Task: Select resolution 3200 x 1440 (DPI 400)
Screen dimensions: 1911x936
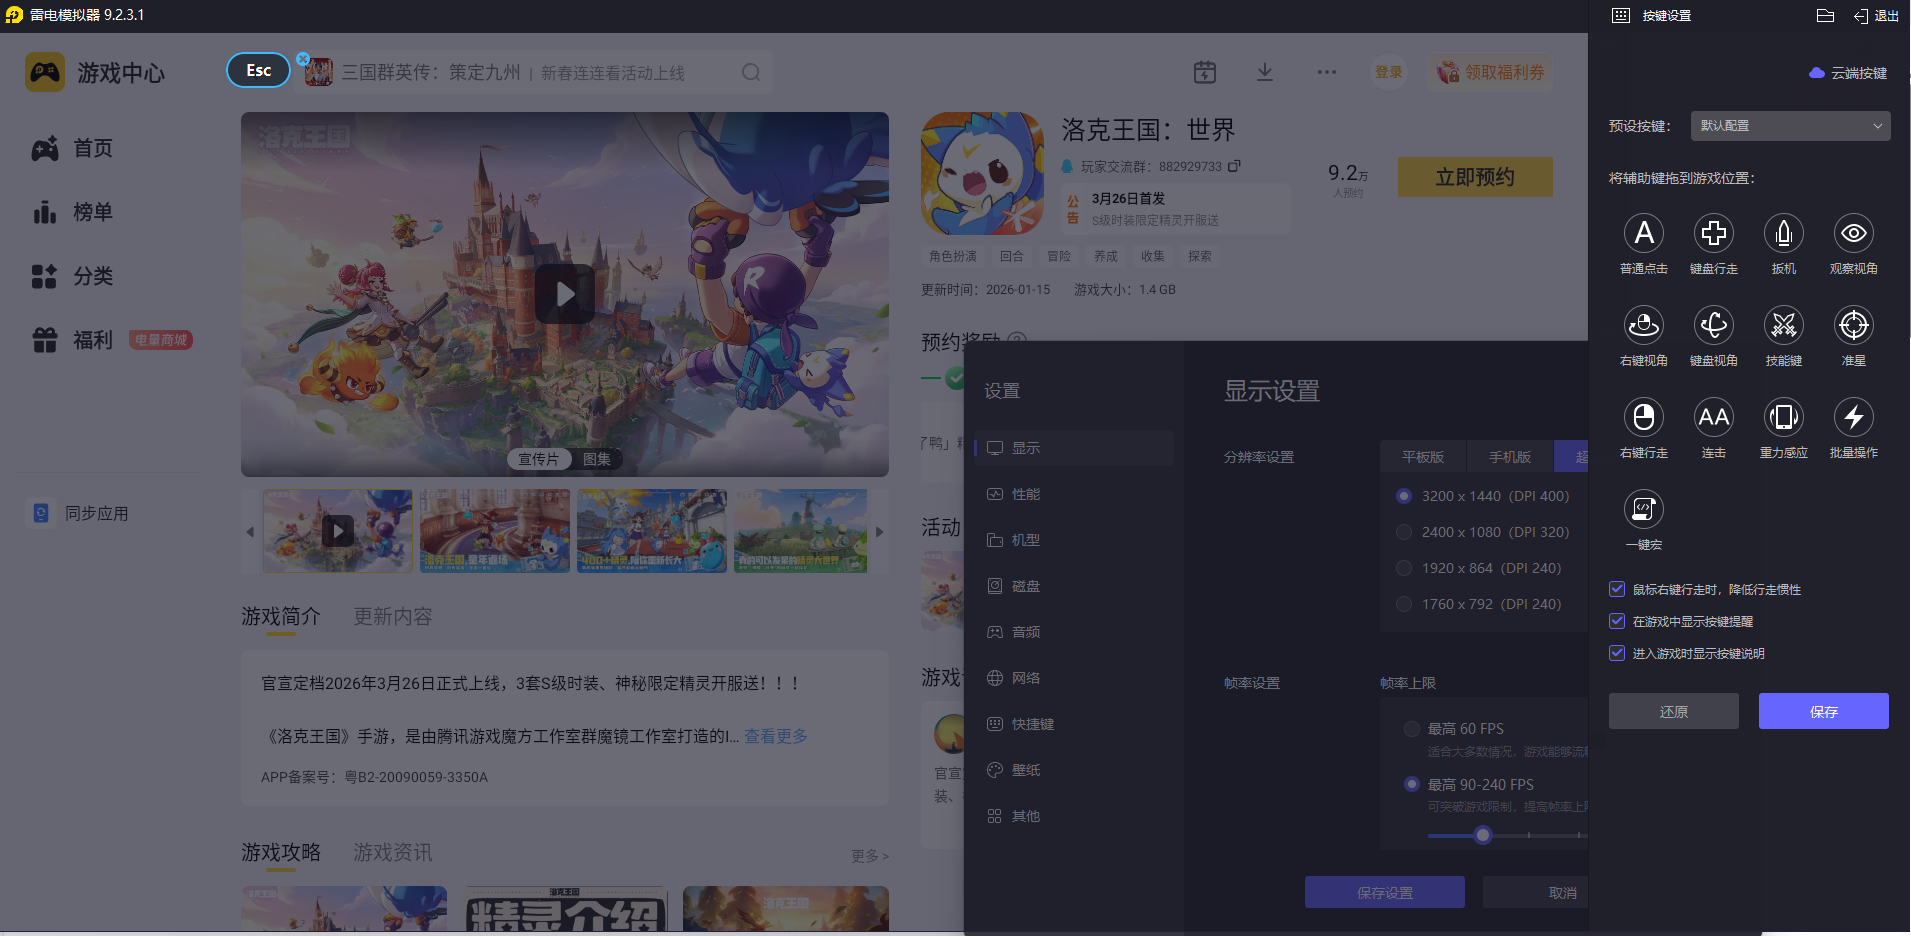Action: click(1404, 496)
